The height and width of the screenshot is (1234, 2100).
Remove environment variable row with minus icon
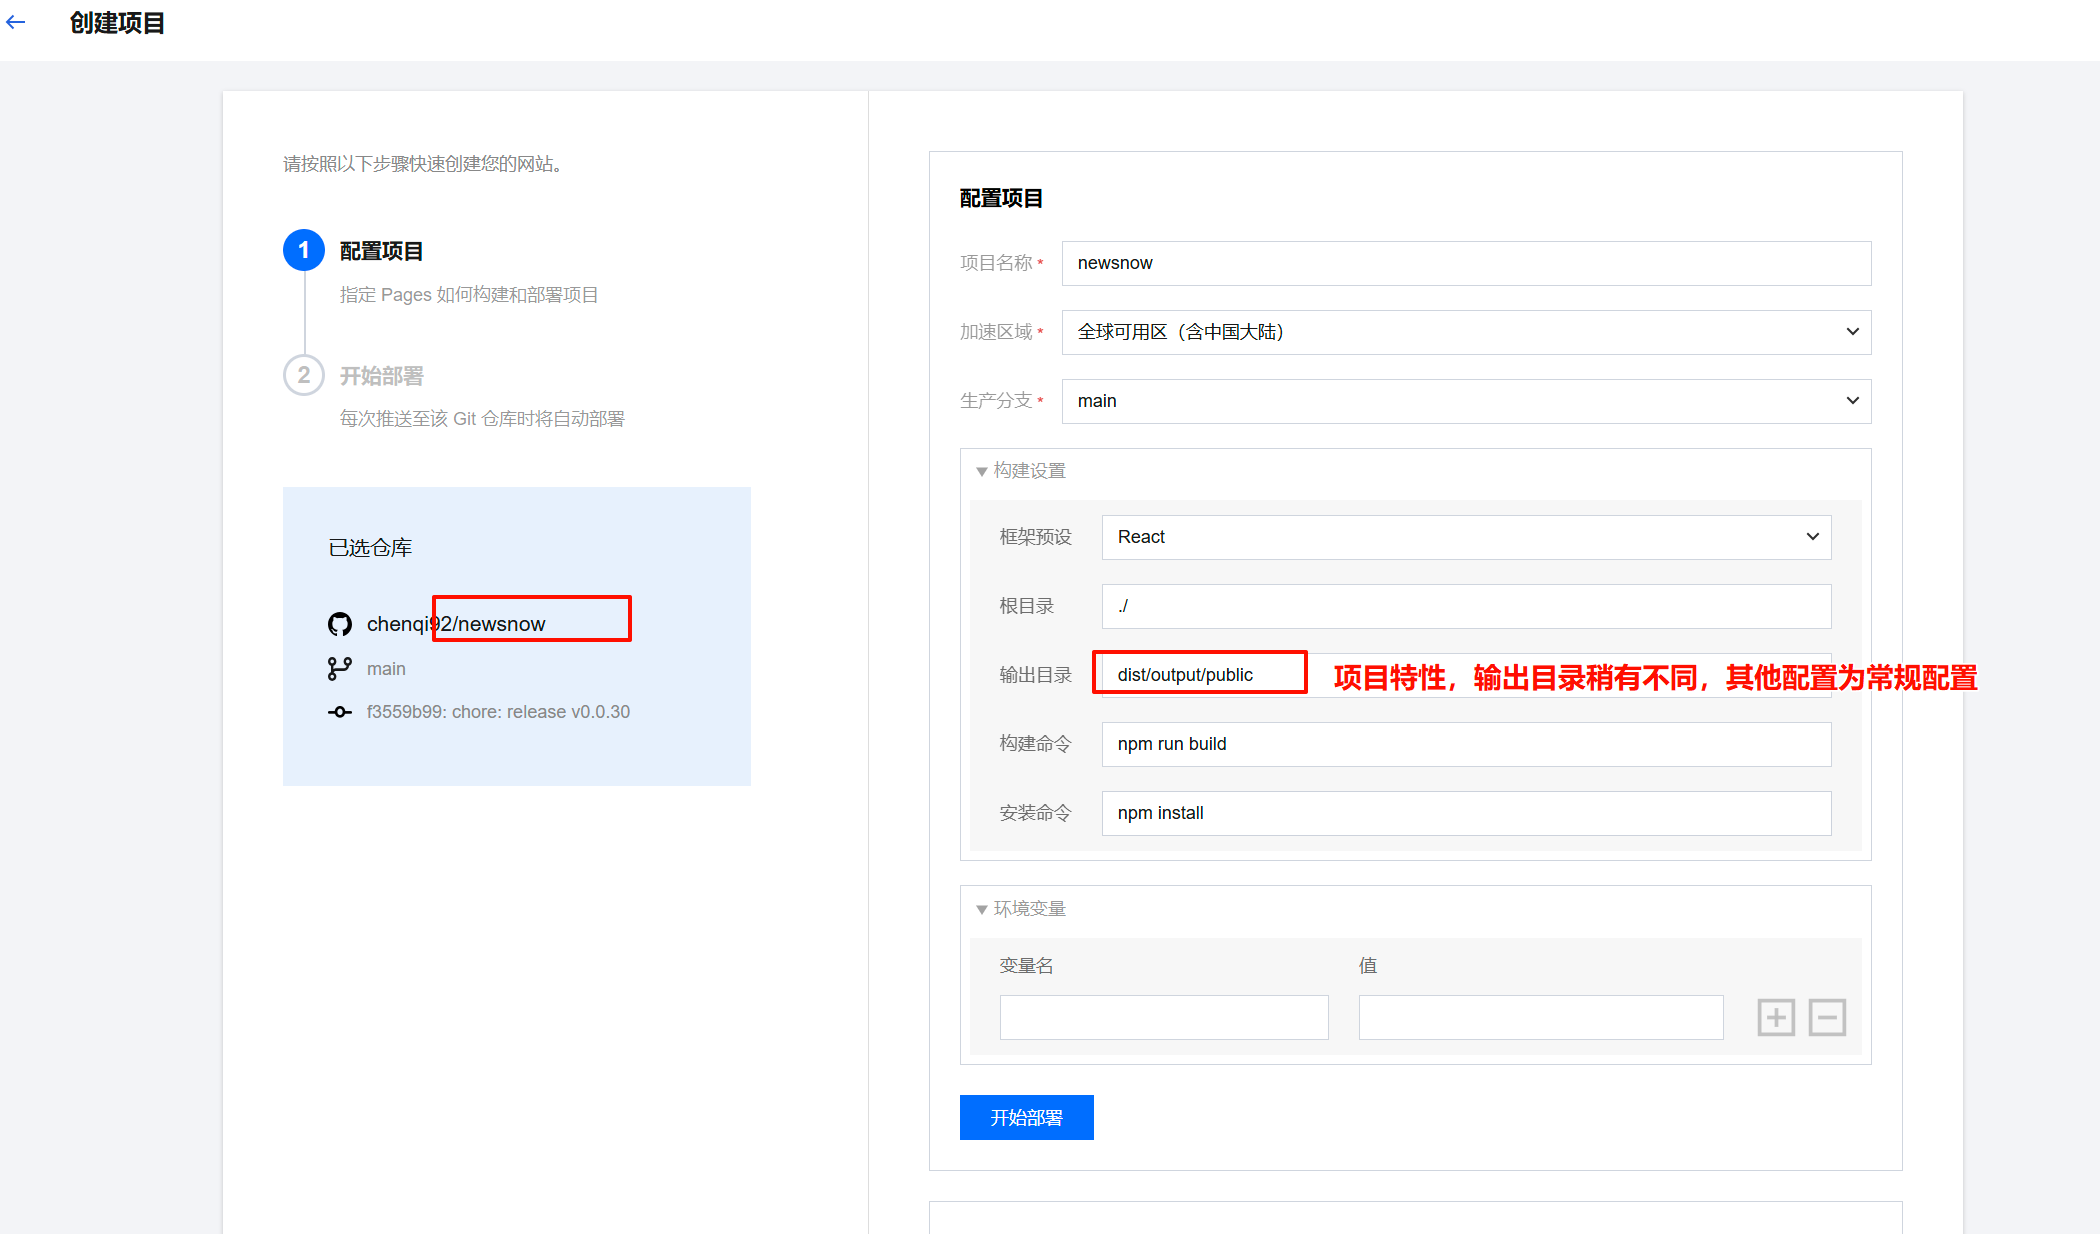(x=1827, y=1018)
